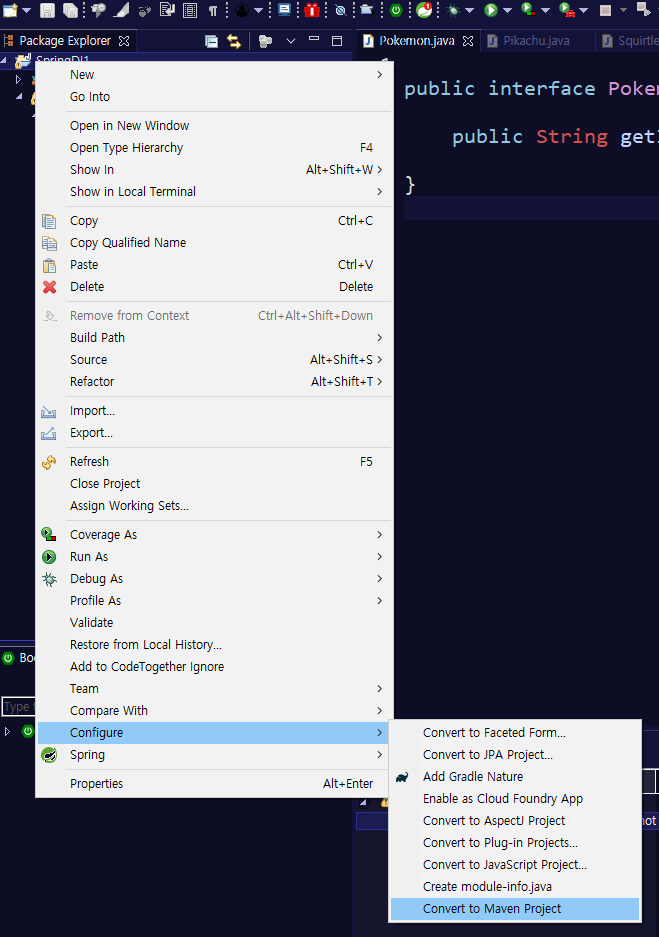Screen dimensions: 659x937
Task: Click the open folder toolbar icon
Action: [366, 10]
